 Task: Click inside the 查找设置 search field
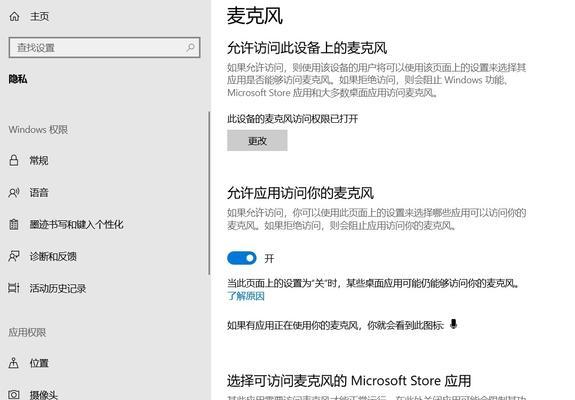pos(104,47)
